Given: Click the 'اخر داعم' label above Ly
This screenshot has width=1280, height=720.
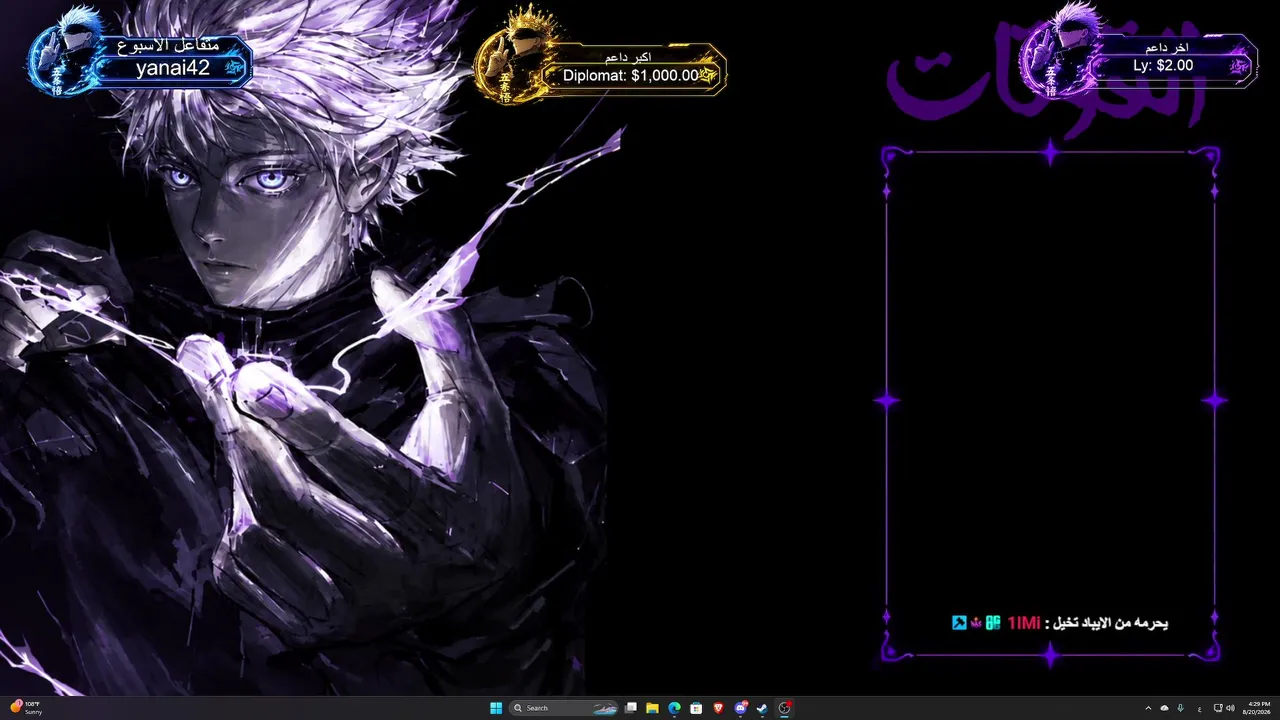Looking at the screenshot, I should point(1167,47).
